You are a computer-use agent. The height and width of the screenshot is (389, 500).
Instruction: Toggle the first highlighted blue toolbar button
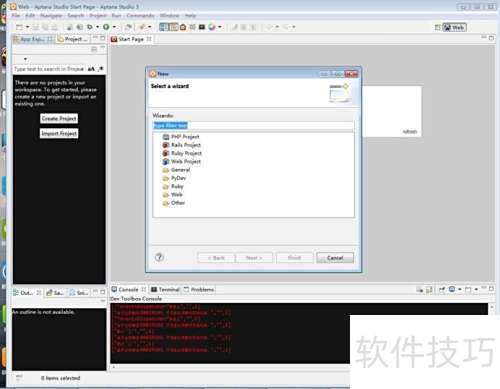(x=163, y=27)
